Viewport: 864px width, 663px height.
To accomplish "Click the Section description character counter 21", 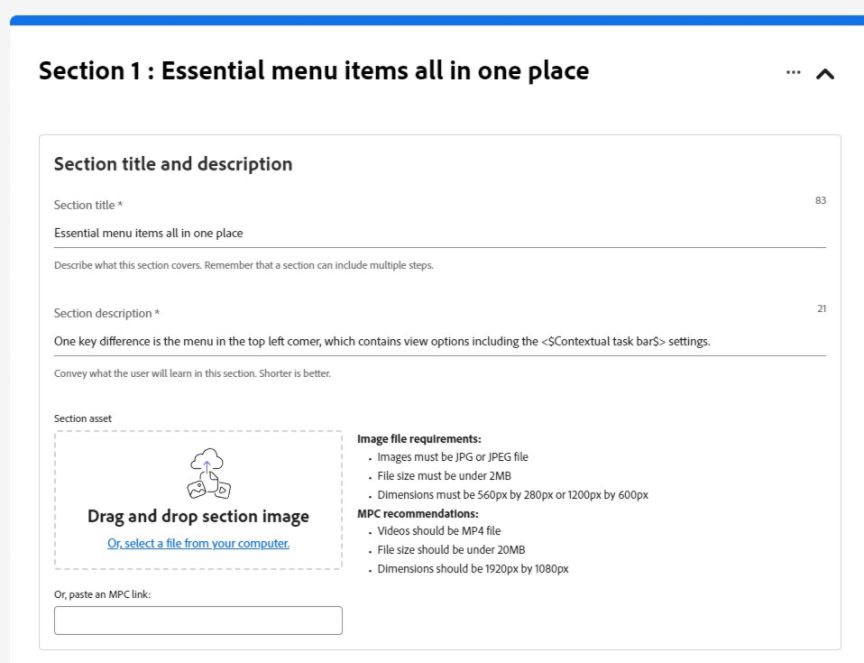I will point(821,309).
